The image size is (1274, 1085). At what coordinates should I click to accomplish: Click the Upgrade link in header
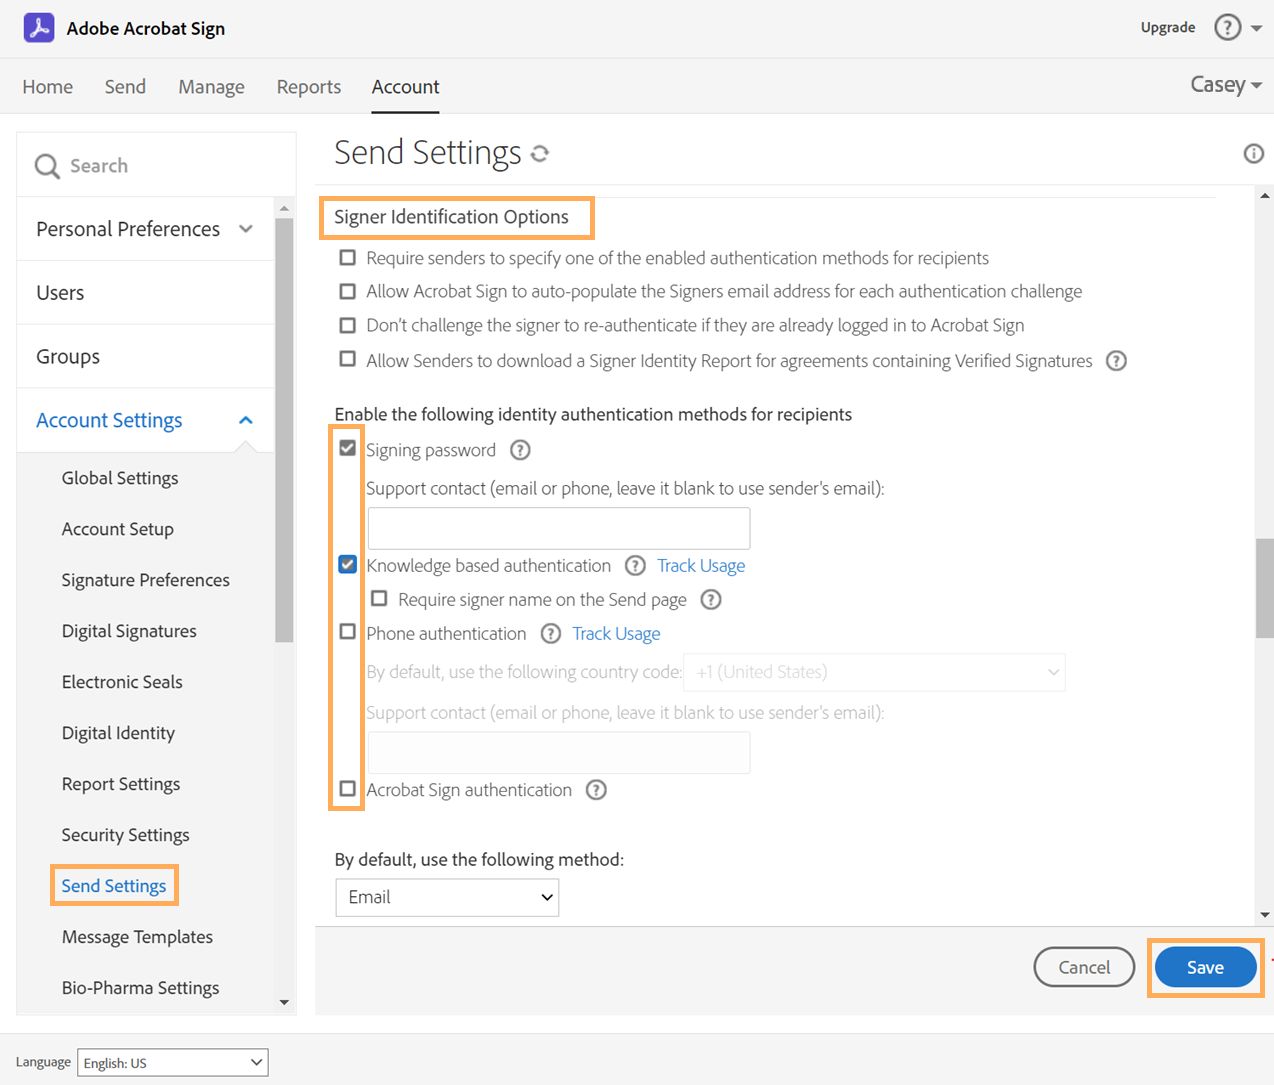1168,27
